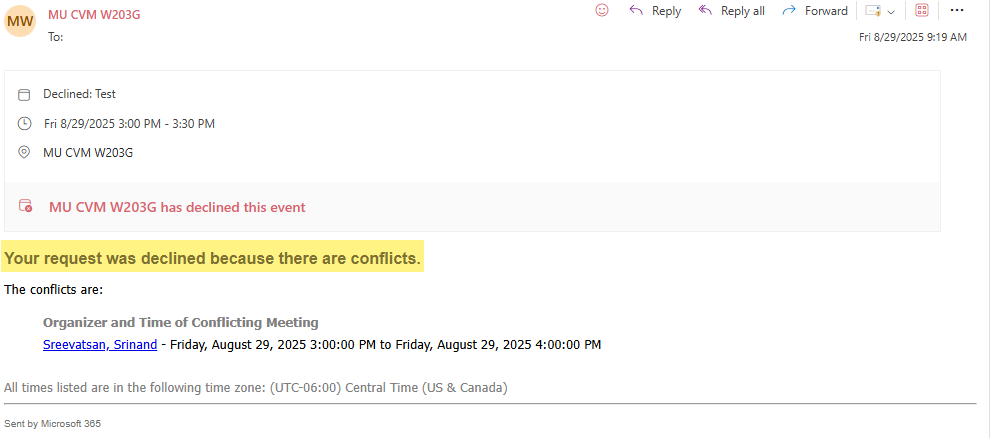Click the meeting time Fri 8/29/2025 text
This screenshot has height=438, width=990.
(x=129, y=124)
